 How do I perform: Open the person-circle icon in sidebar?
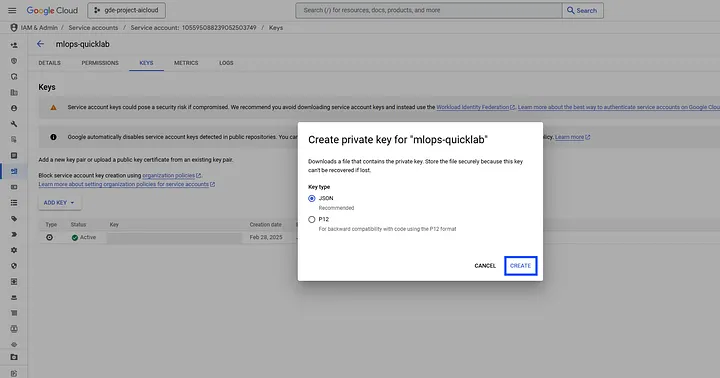click(x=14, y=108)
